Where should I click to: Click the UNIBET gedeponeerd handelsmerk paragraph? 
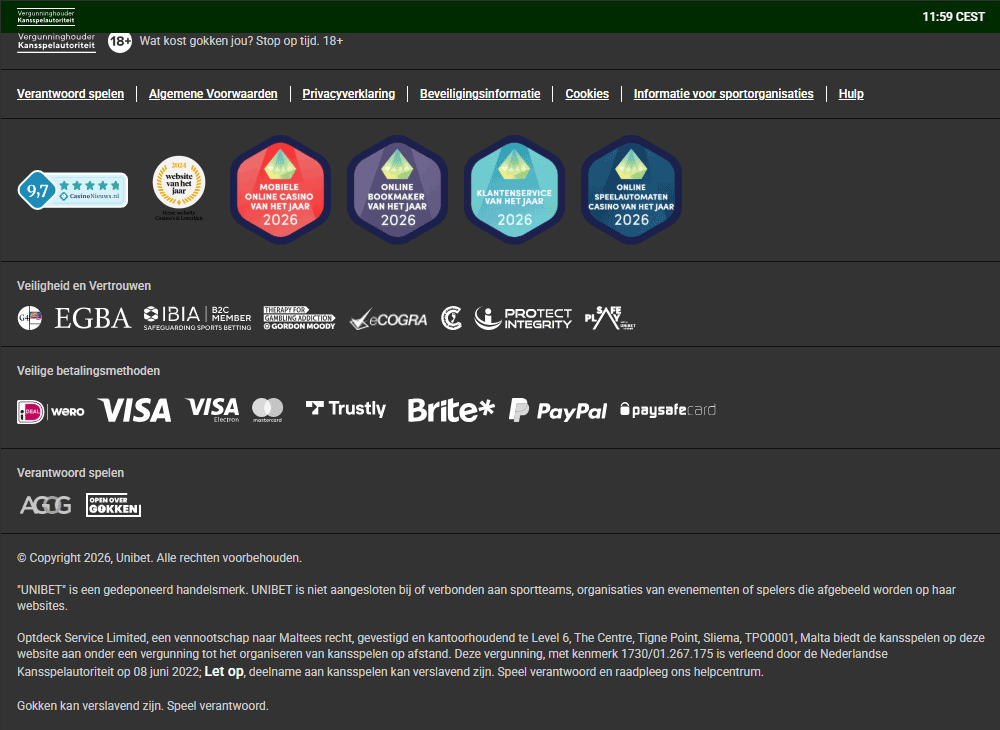(486, 597)
